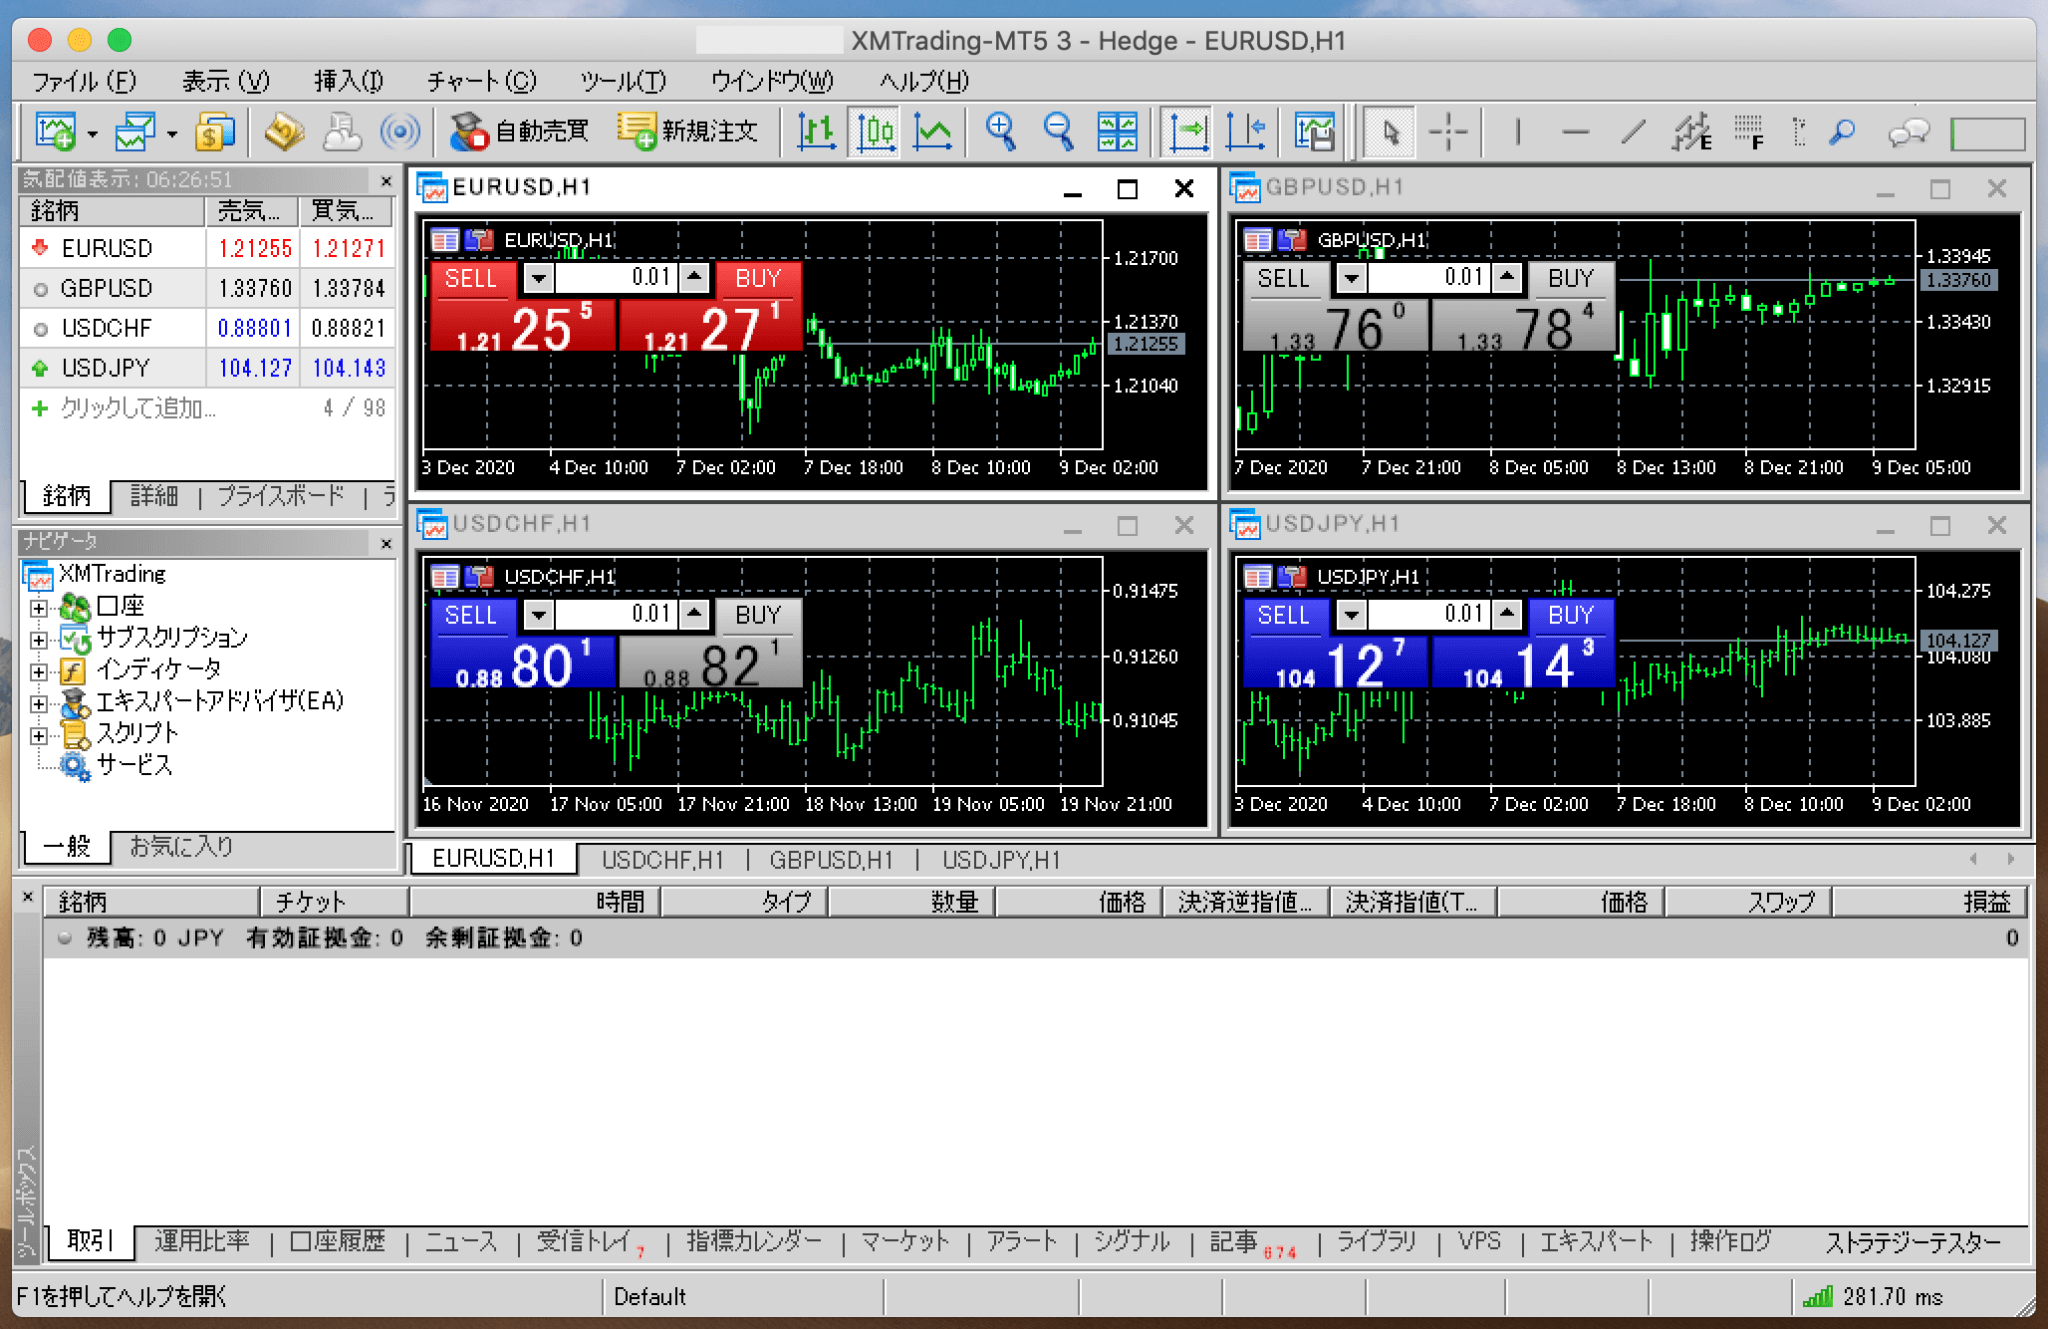2048x1329 pixels.
Task: Zoom in on the chart
Action: coord(1000,131)
